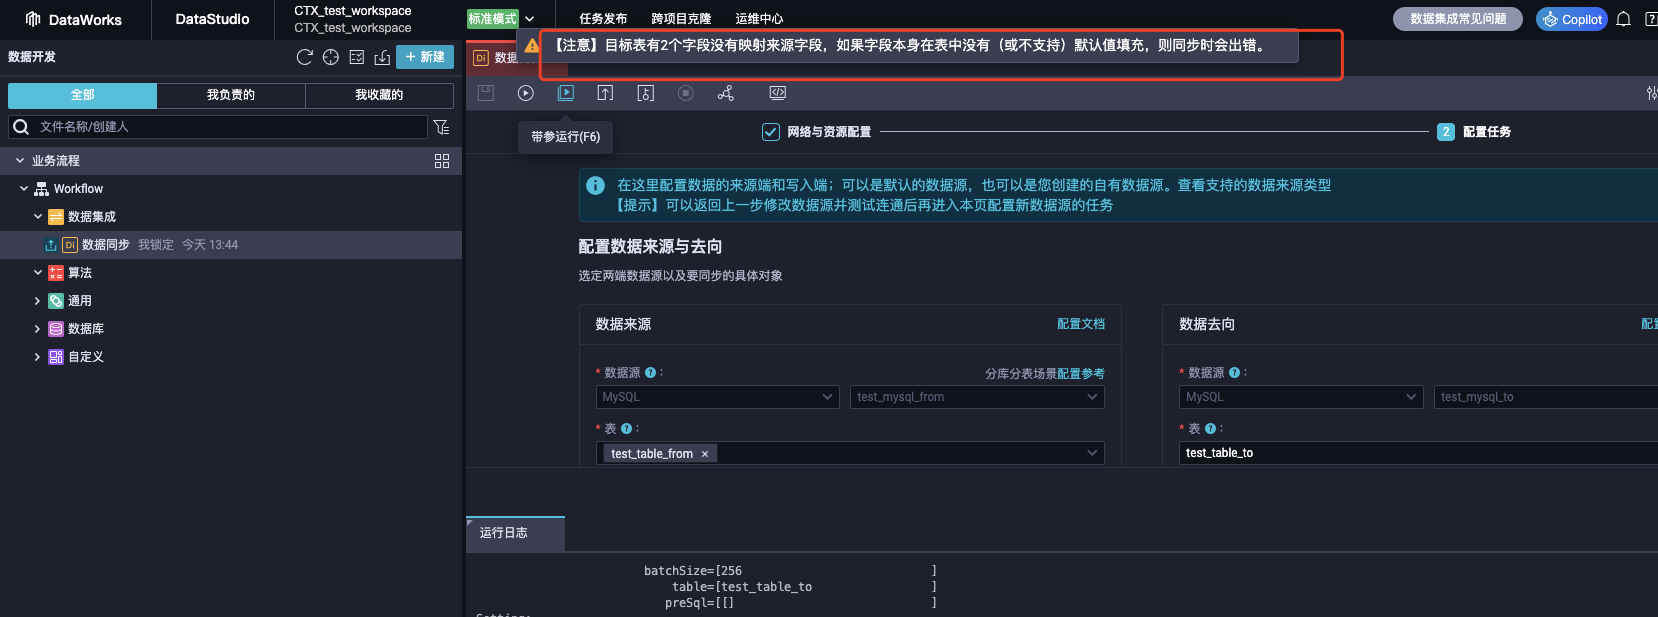
Task: Open 数据集成常见问题 button
Action: (x=1458, y=19)
